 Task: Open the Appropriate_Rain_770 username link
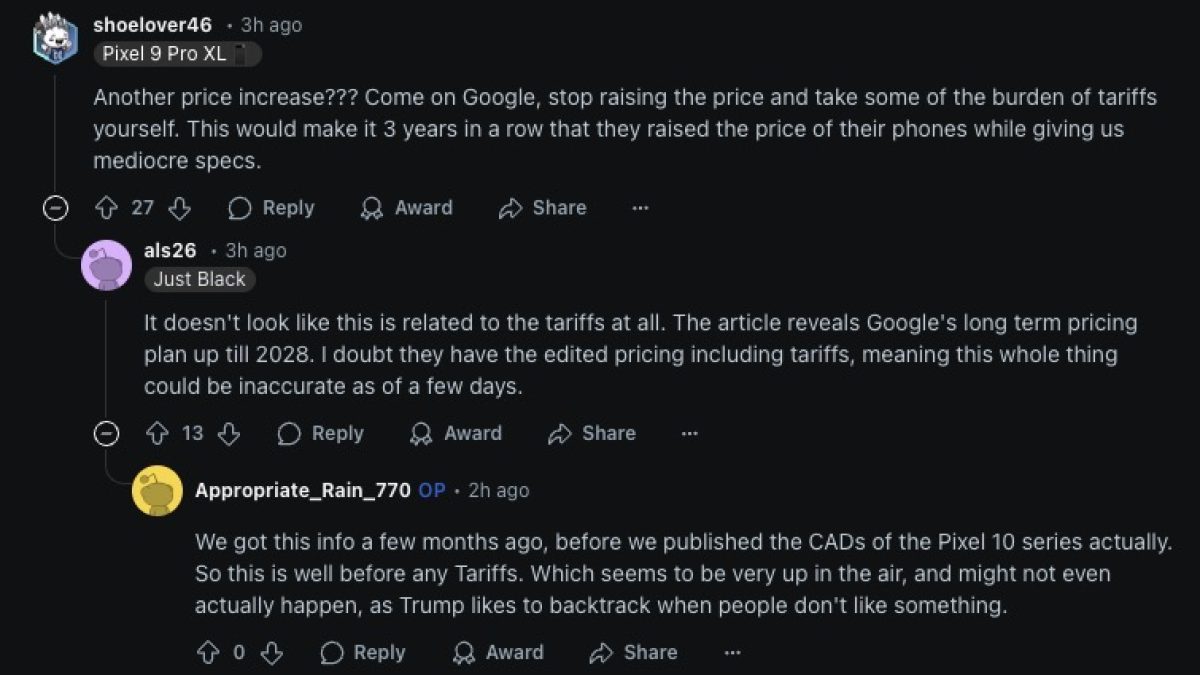302,490
